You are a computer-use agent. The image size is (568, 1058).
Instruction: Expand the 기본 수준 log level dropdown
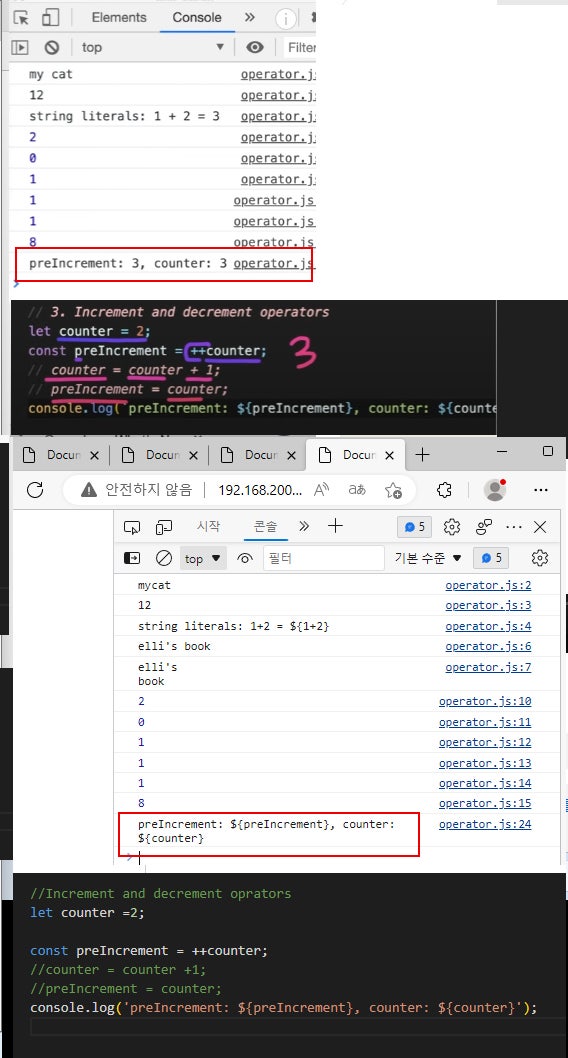click(428, 558)
